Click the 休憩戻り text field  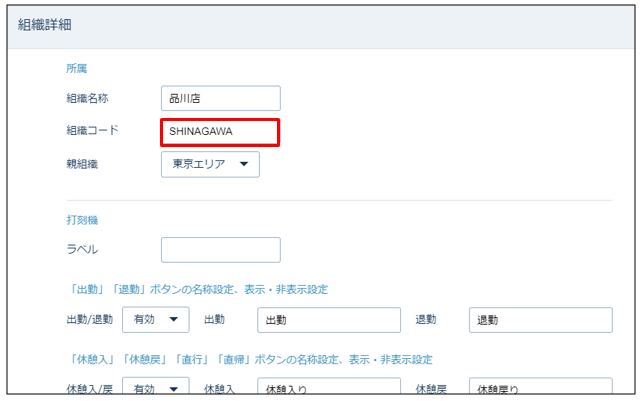point(540,388)
